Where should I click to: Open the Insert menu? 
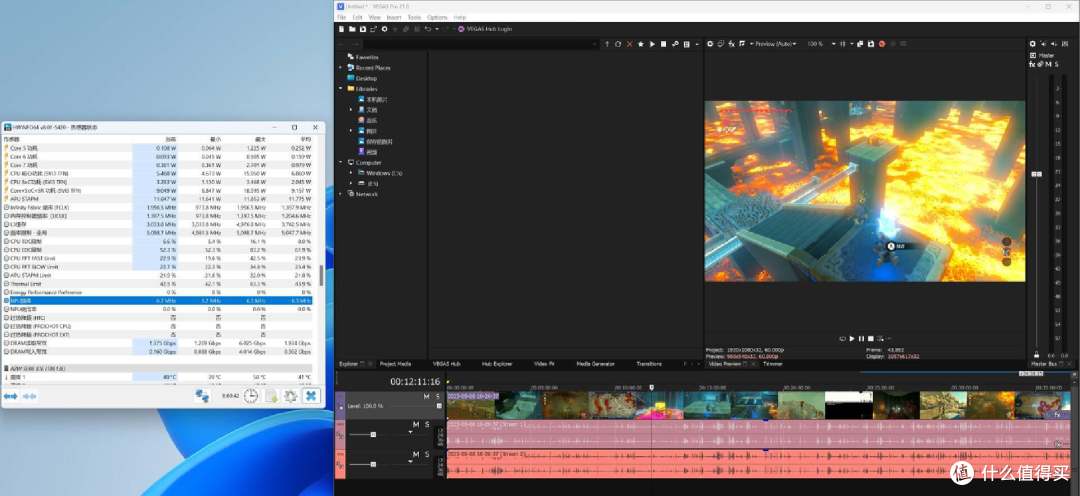[394, 17]
